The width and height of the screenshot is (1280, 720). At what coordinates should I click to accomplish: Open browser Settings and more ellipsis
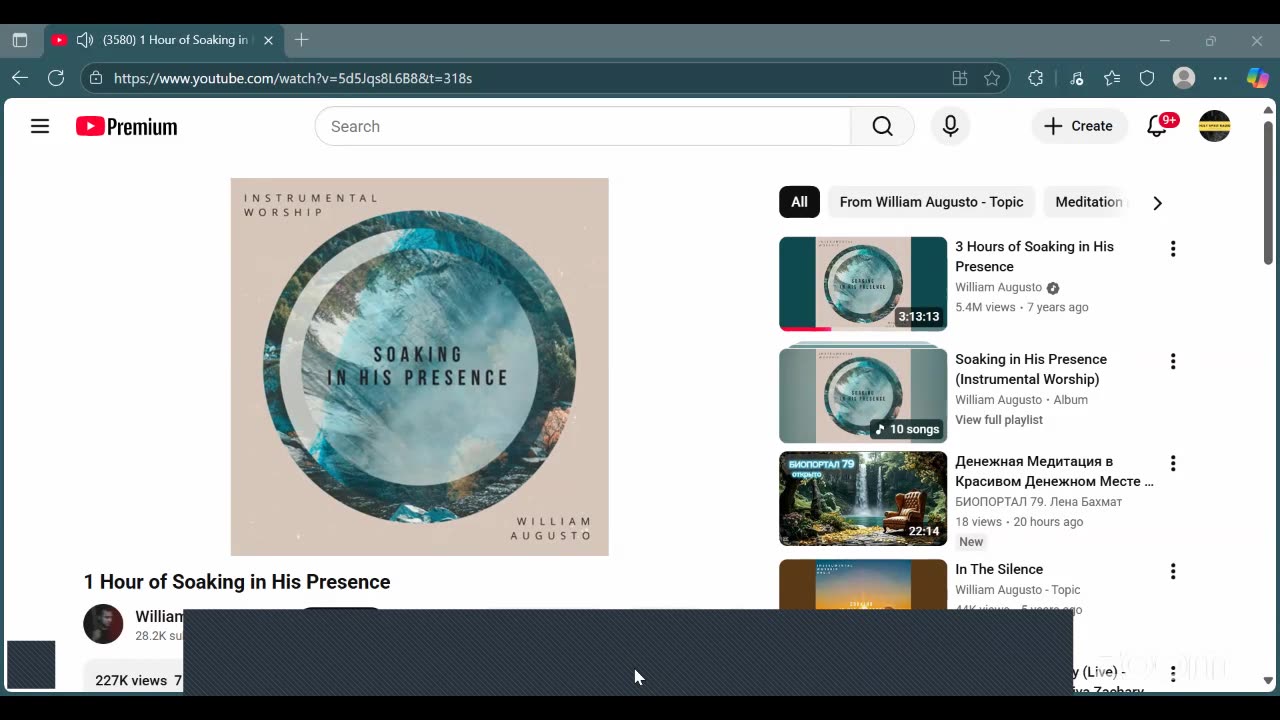(1220, 78)
